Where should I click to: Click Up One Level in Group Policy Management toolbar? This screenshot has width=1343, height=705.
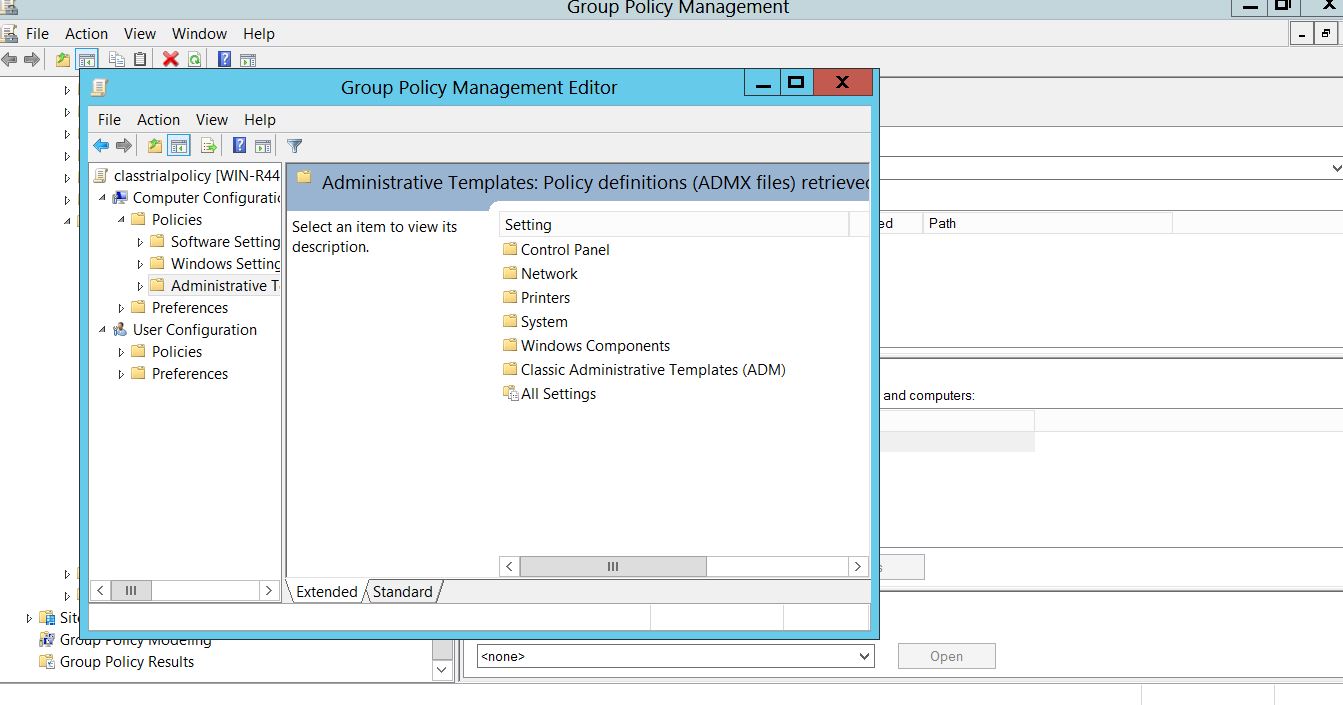click(63, 59)
